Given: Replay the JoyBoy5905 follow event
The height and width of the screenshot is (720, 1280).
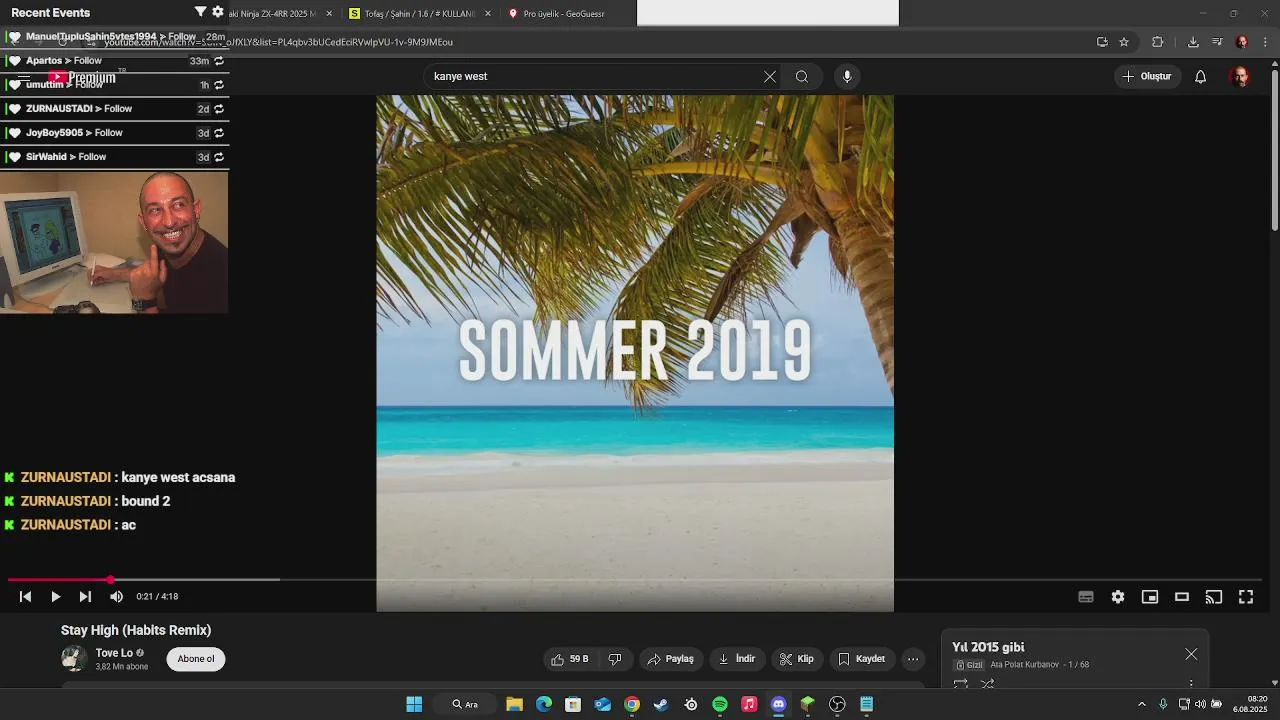Looking at the screenshot, I should (x=219, y=133).
